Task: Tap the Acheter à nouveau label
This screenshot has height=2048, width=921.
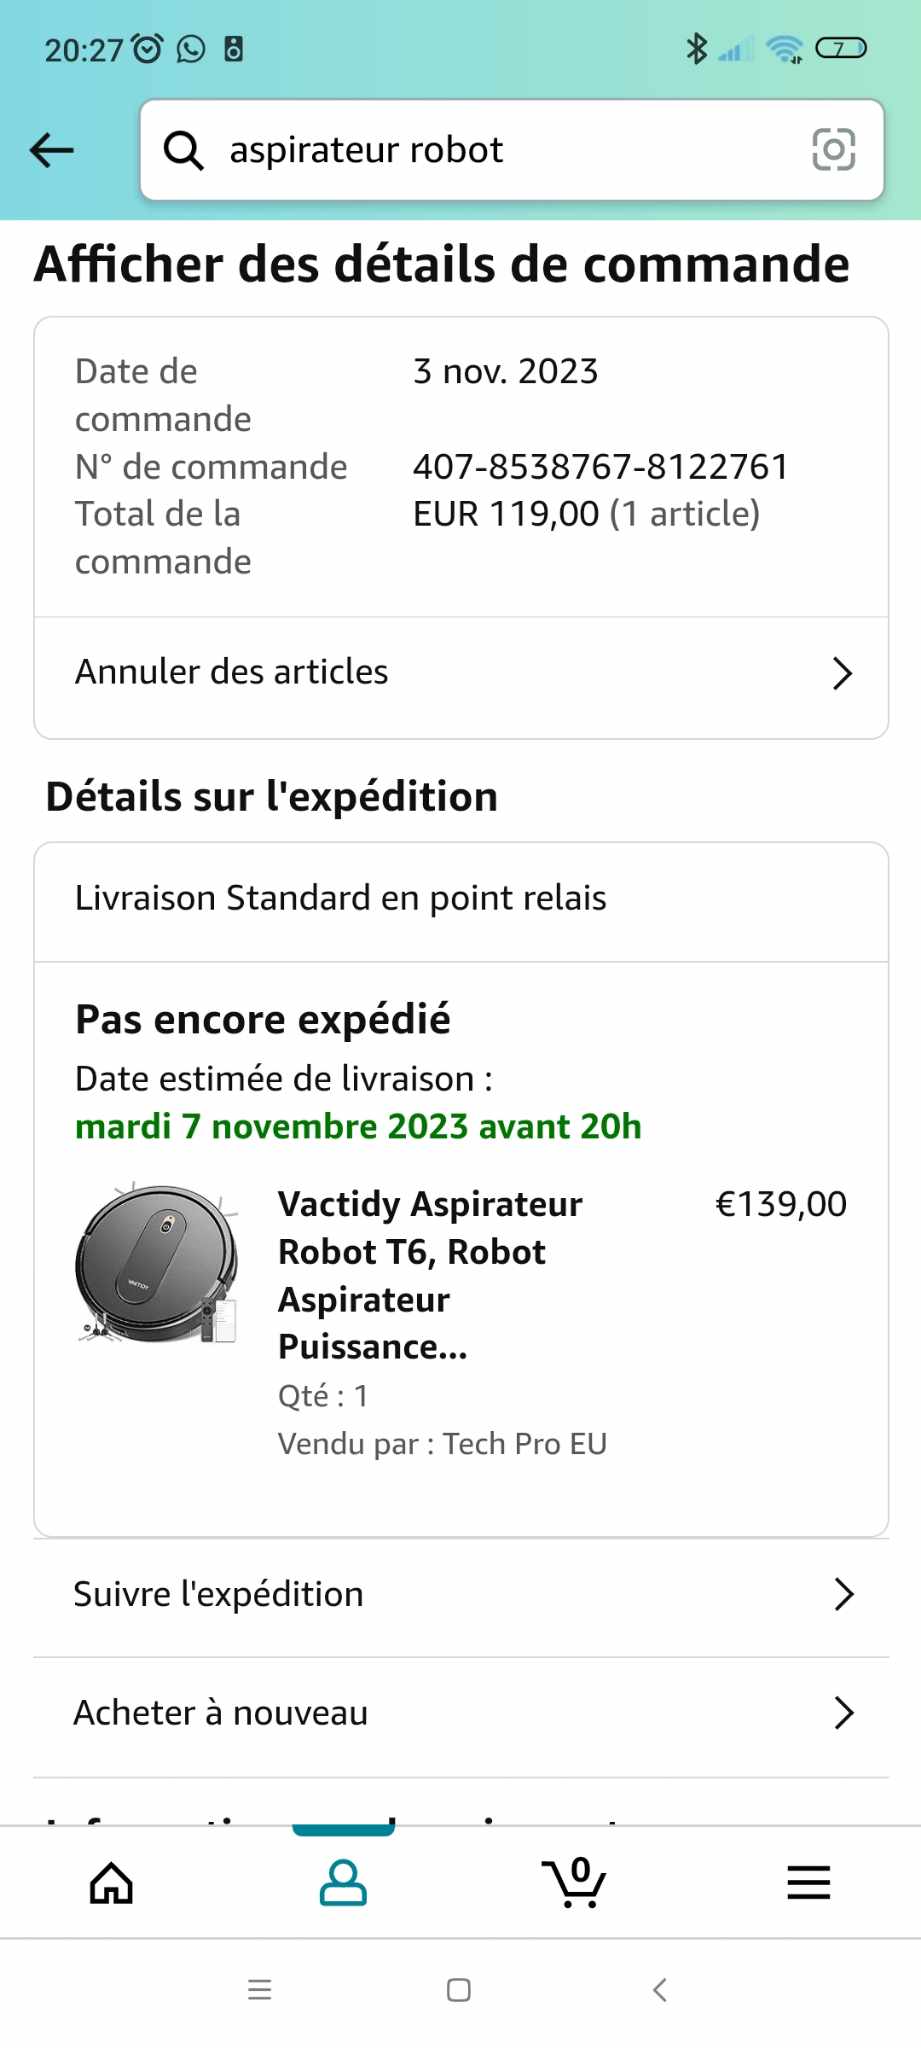Action: pyautogui.click(x=221, y=1713)
